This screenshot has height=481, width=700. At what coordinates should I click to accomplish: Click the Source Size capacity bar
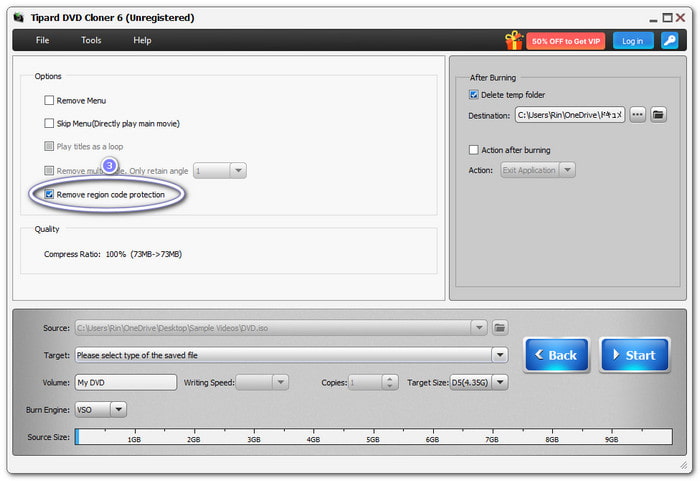[373, 436]
